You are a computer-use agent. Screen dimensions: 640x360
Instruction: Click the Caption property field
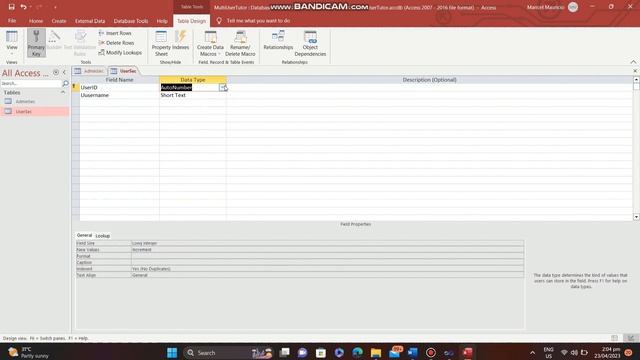[x=327, y=262]
